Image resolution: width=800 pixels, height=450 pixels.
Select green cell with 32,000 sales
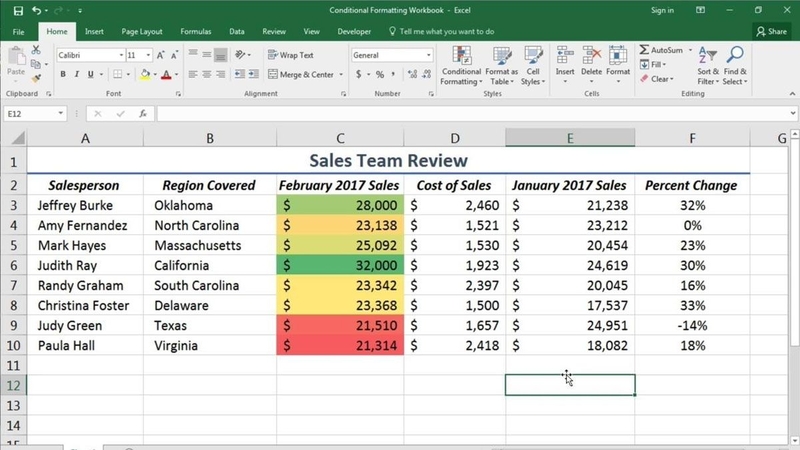340,265
